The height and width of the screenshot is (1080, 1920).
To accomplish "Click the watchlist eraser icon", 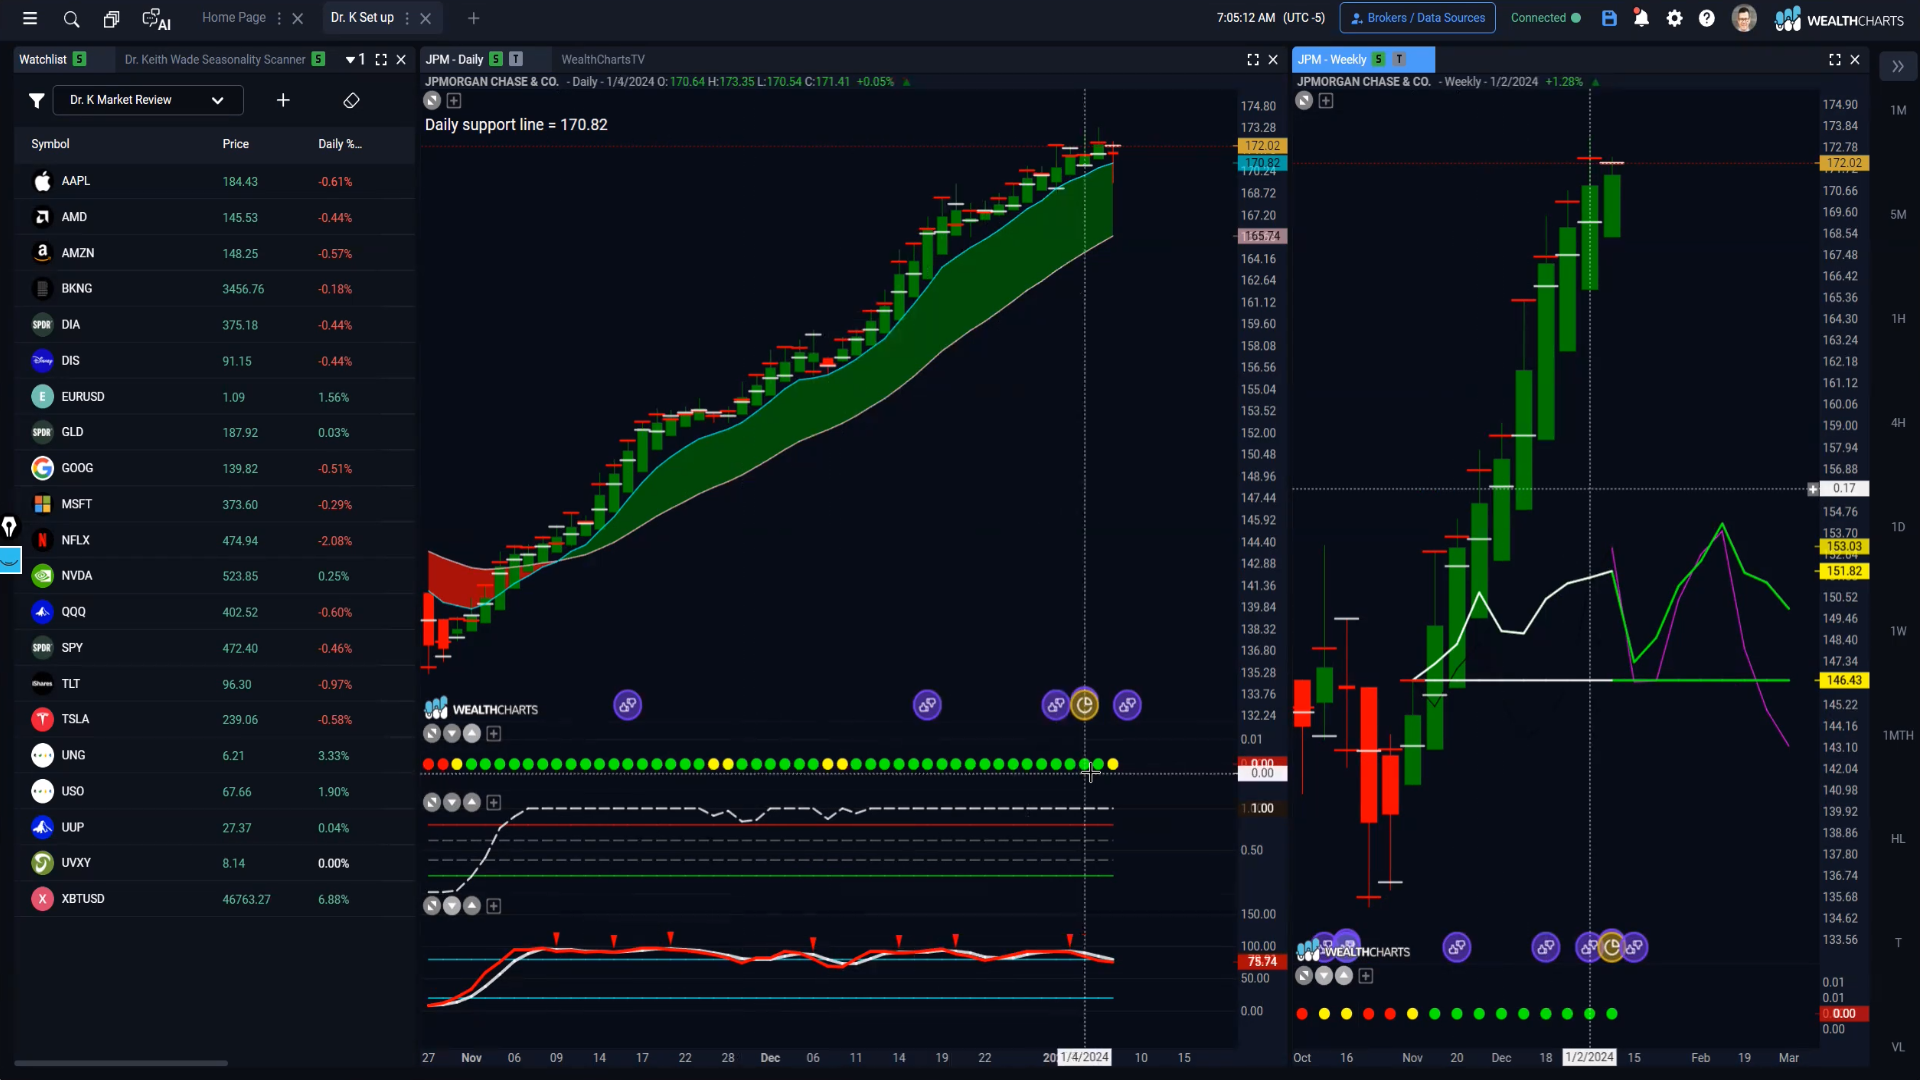I will [x=351, y=100].
